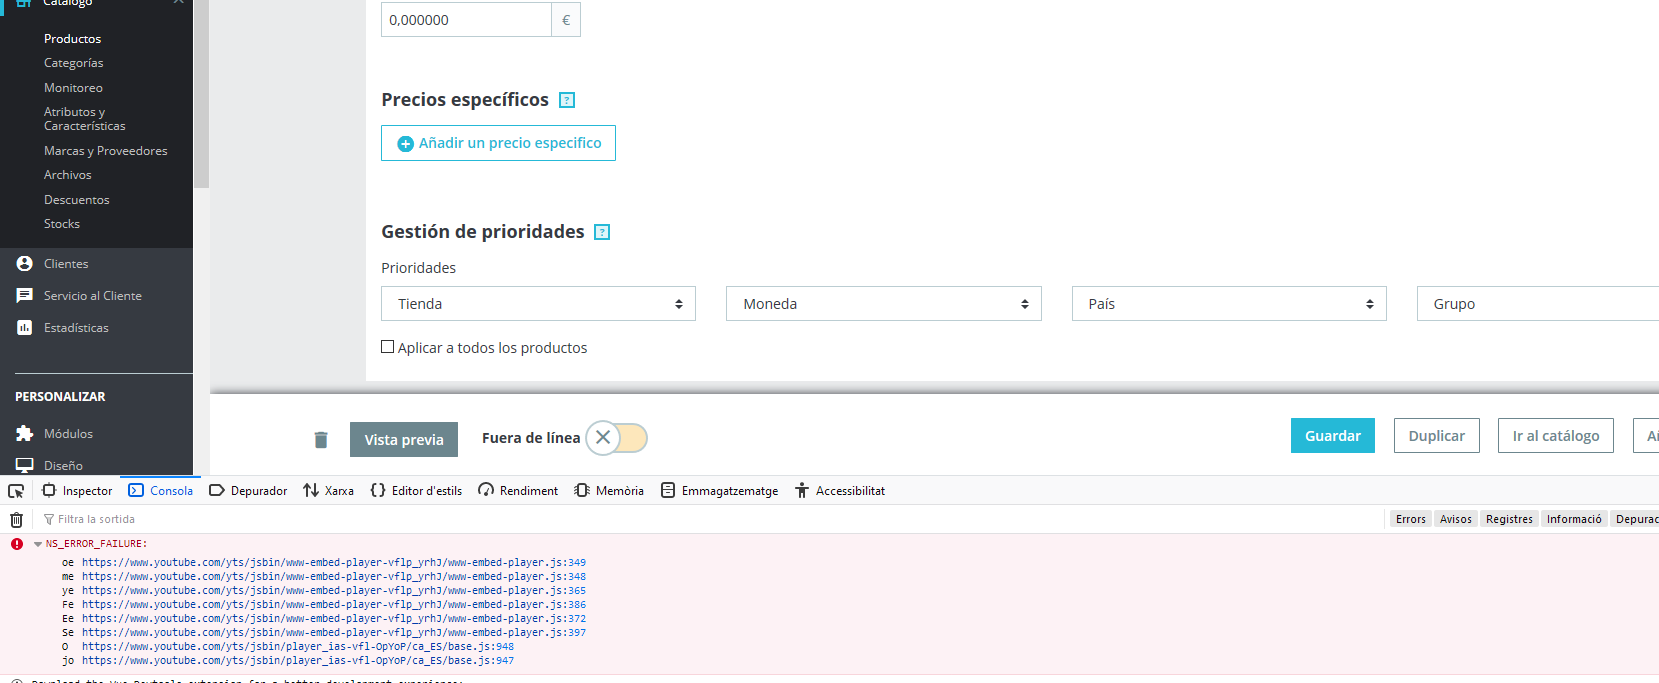Click the Duplicar button
The image size is (1659, 683).
tap(1437, 436)
